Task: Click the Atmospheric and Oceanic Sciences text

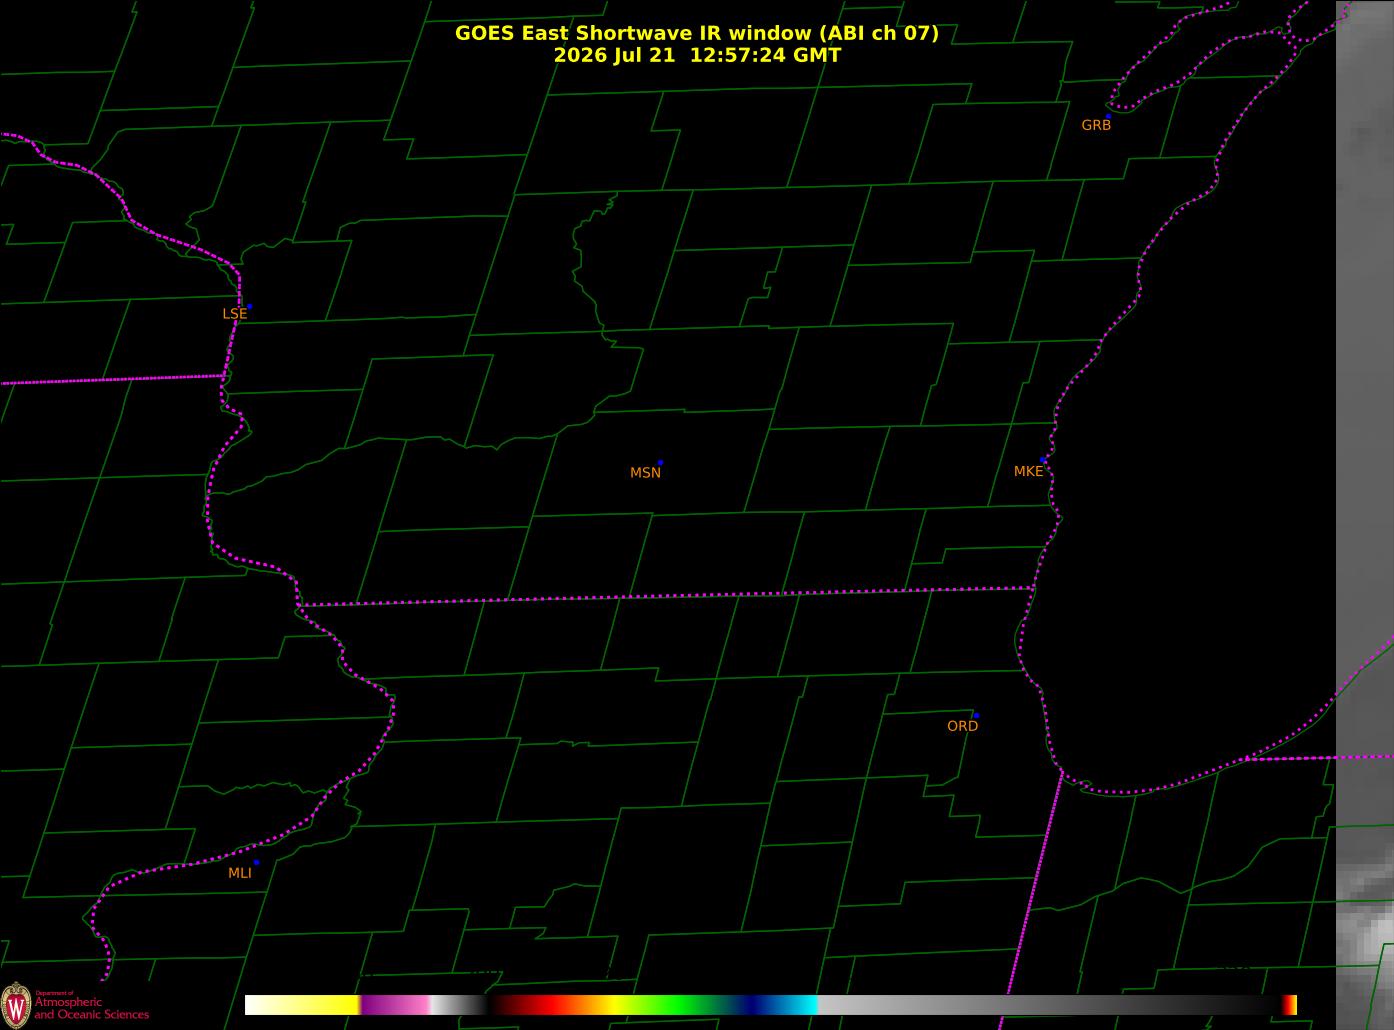Action: pos(91,1008)
